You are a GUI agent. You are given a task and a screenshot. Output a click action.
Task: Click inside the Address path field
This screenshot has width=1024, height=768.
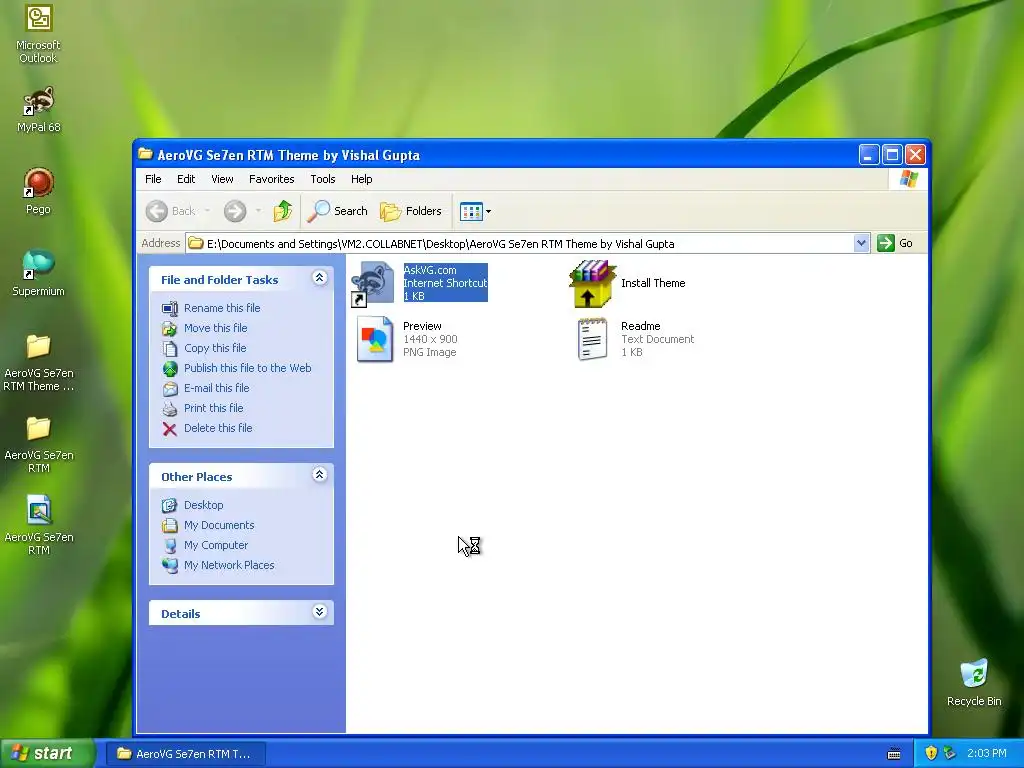coord(520,244)
